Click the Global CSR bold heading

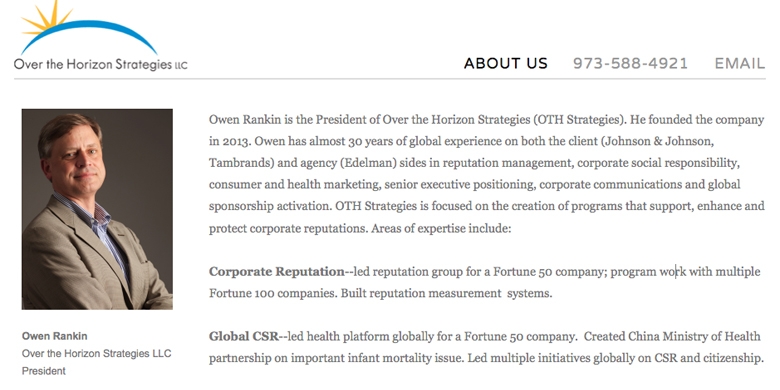(x=244, y=336)
